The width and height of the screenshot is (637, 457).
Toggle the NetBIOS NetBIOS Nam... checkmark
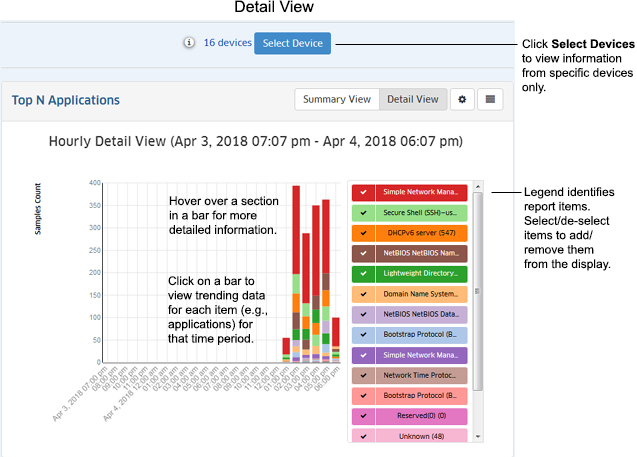tap(364, 254)
